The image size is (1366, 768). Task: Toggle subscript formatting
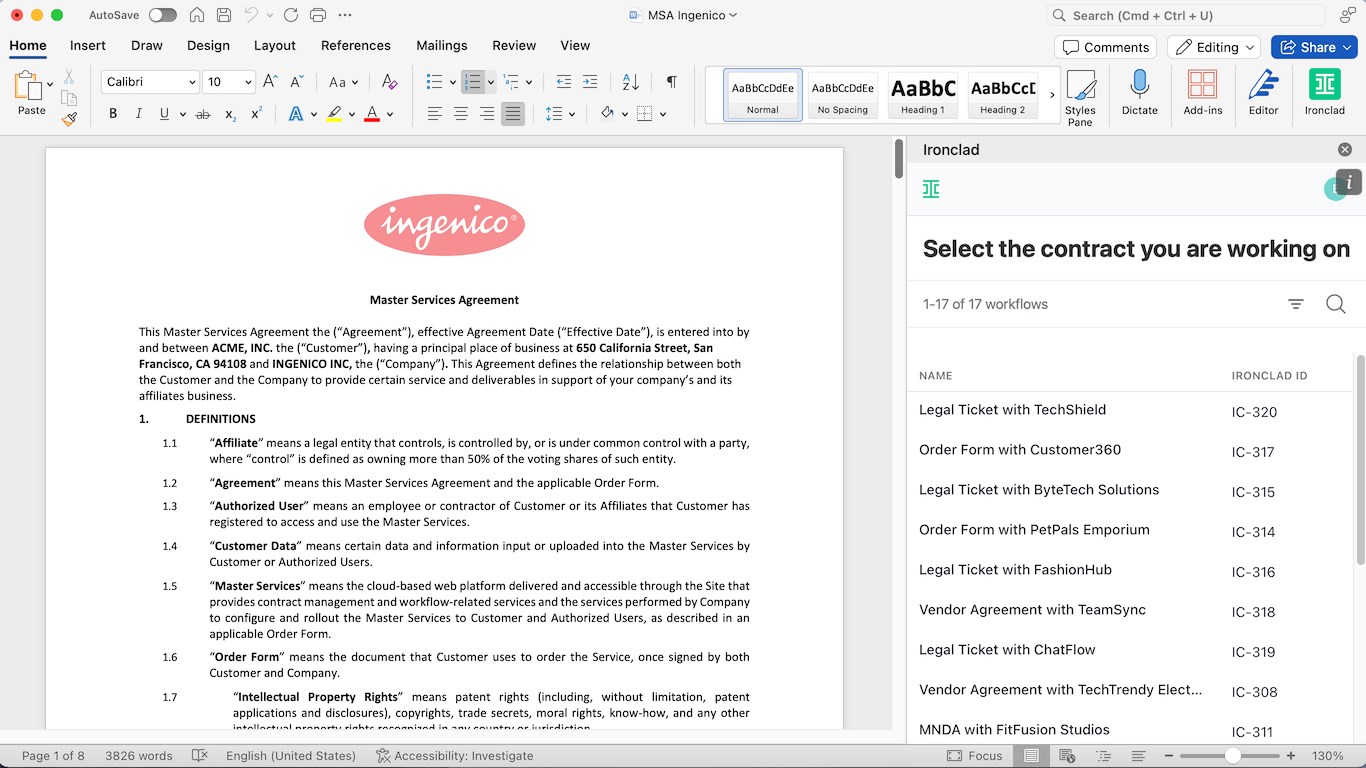click(x=230, y=114)
